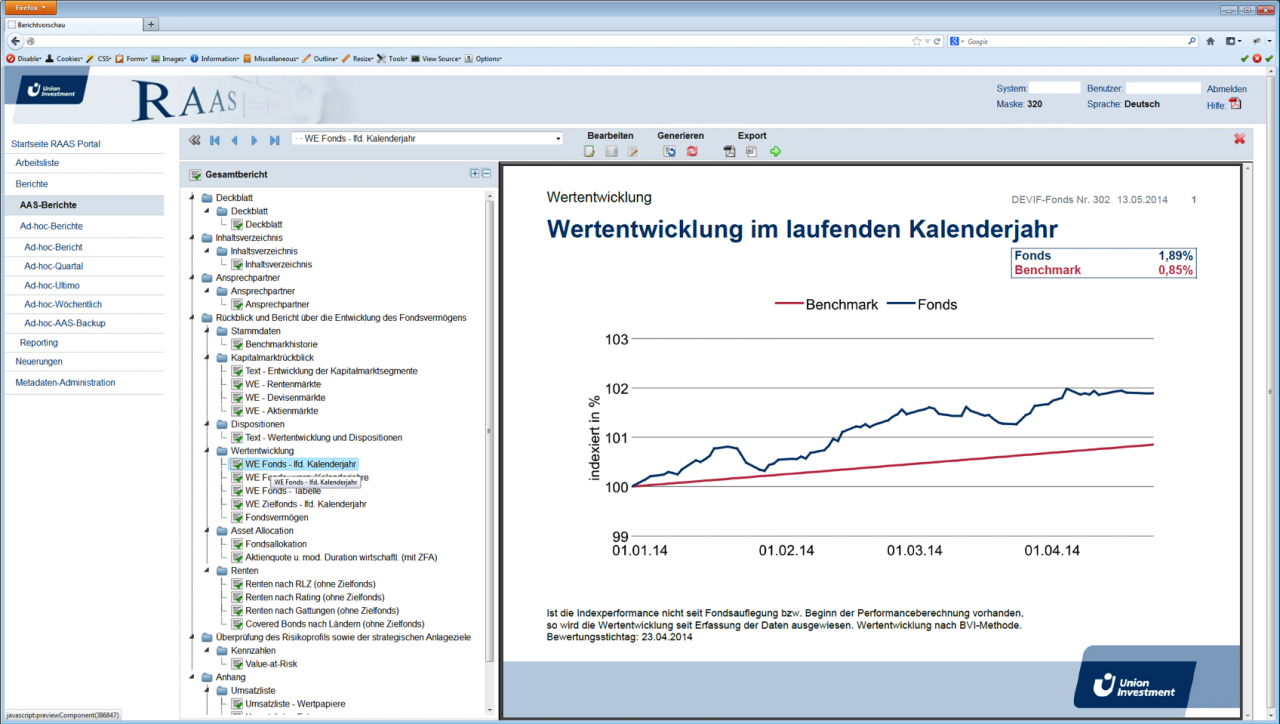Open new browser tab plus button
1280x724 pixels.
(x=151, y=23)
